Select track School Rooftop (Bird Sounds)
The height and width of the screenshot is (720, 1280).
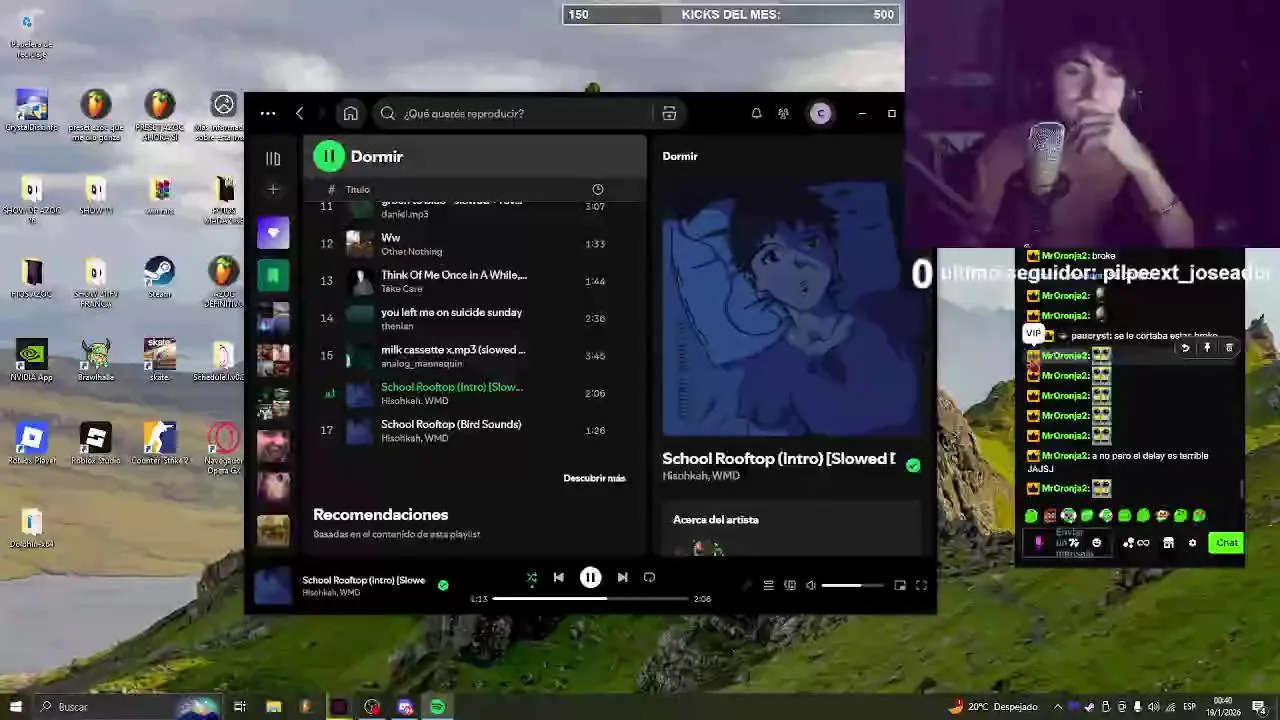tap(475, 430)
